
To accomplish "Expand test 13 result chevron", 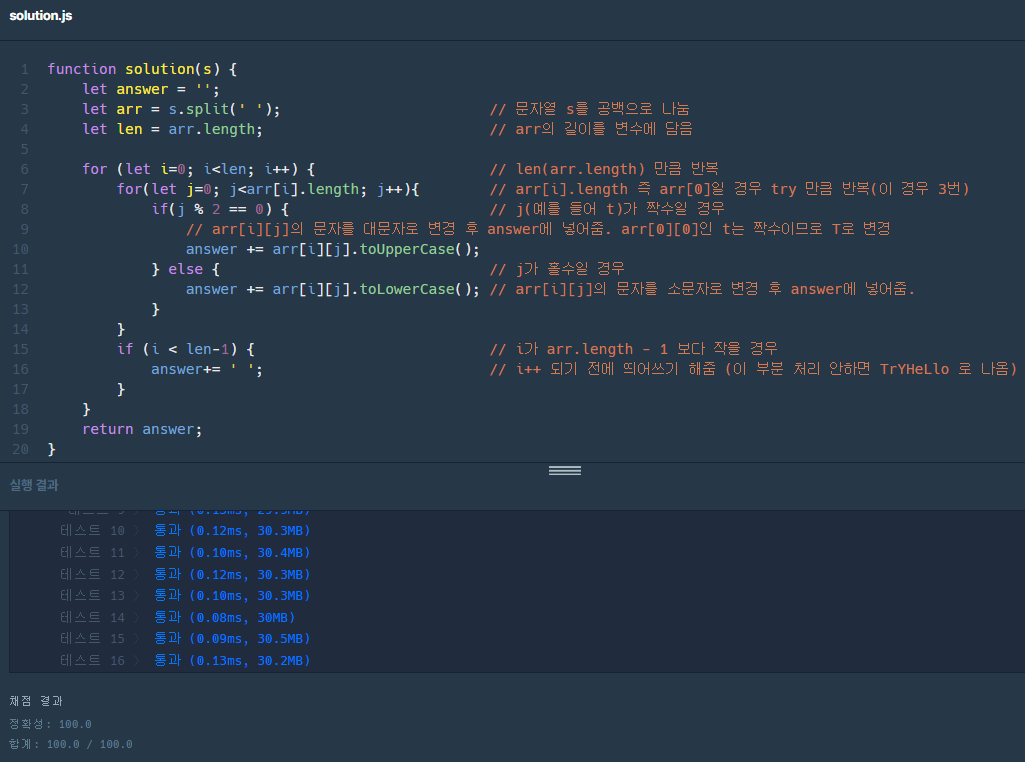I will [x=137, y=596].
